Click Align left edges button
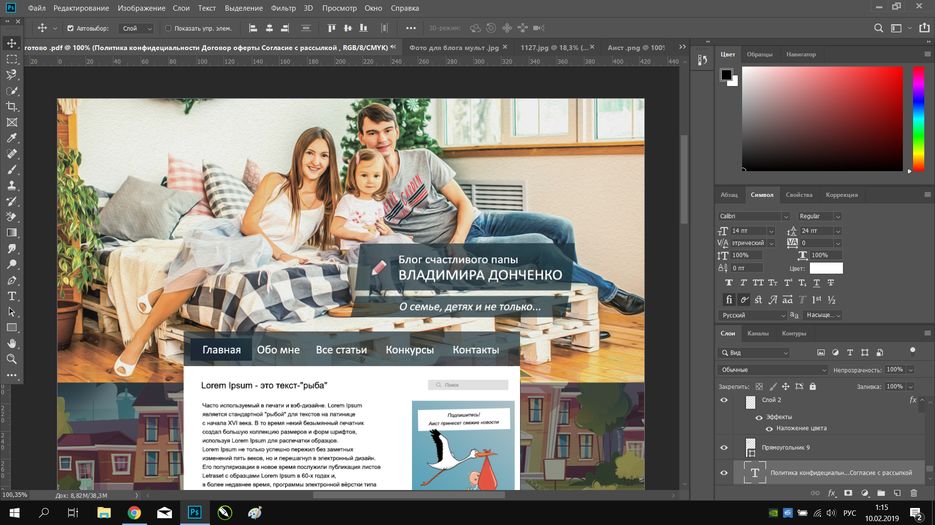 point(253,28)
